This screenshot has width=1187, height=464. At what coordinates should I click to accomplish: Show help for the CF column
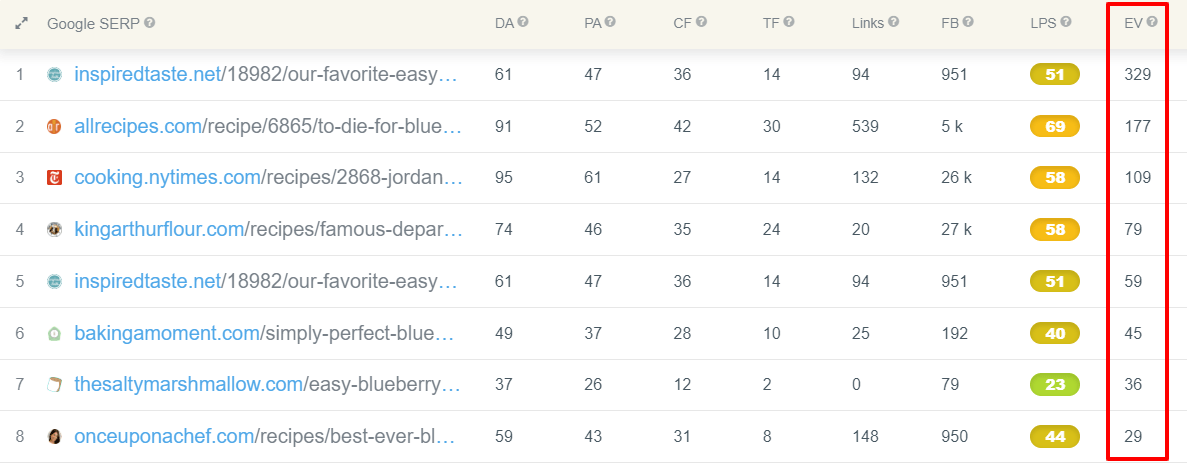point(701,23)
